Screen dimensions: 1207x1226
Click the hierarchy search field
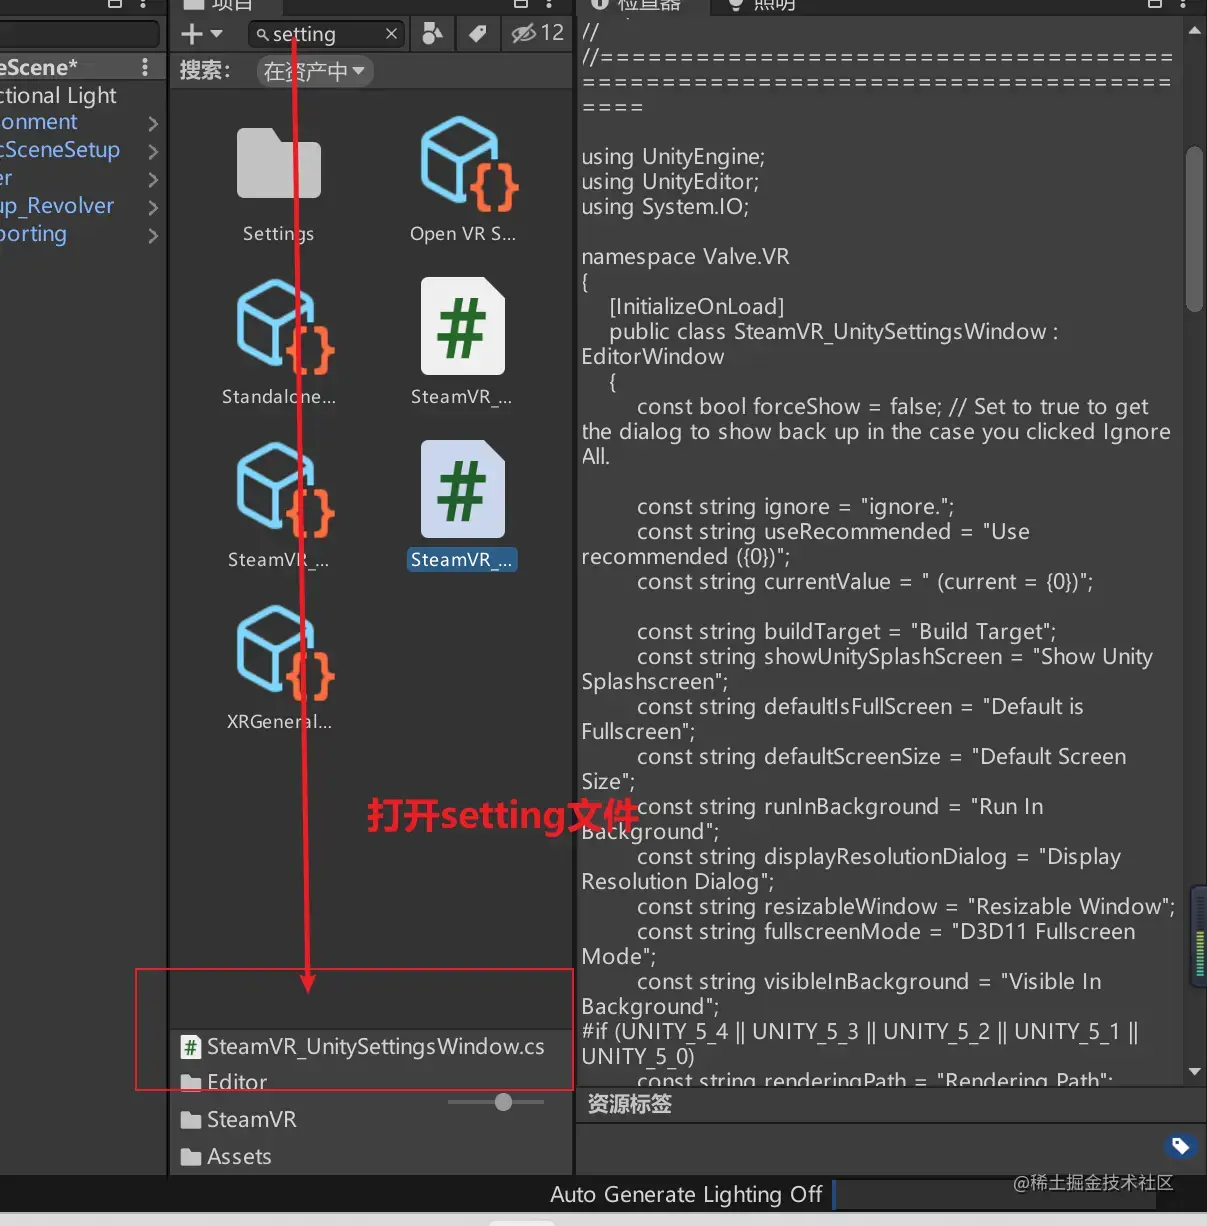[80, 33]
